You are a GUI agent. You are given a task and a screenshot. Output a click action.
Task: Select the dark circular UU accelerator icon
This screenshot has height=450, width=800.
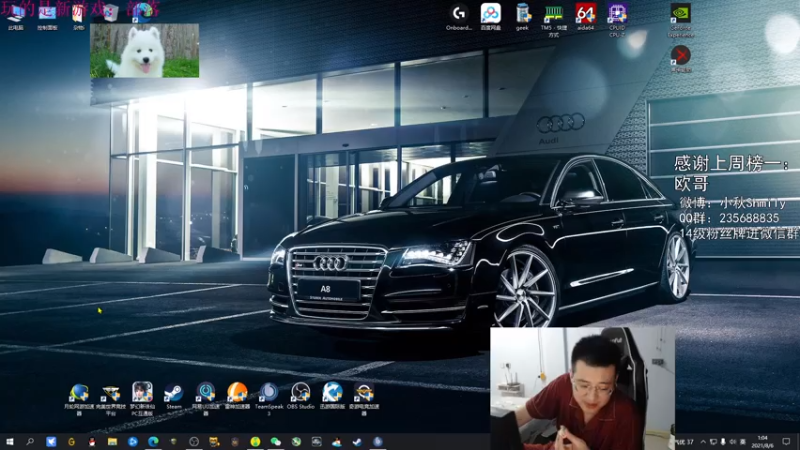pos(206,397)
